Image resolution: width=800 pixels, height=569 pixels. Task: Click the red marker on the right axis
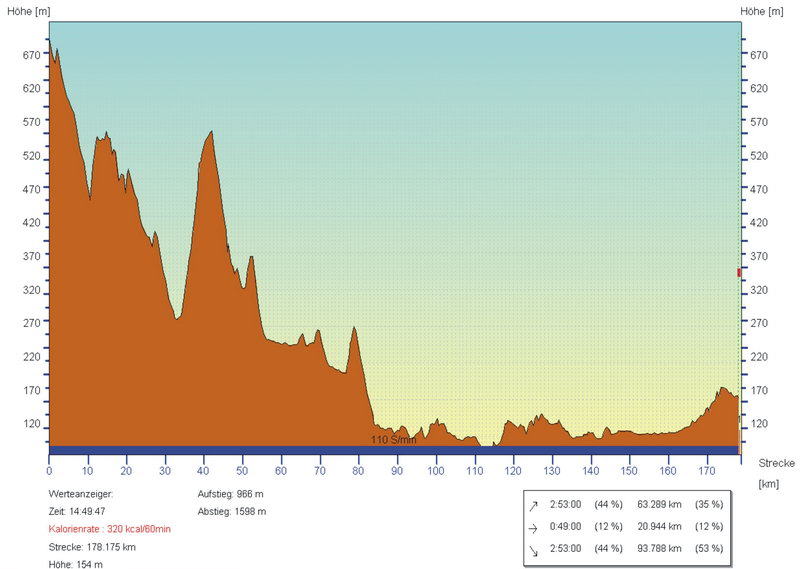point(739,272)
